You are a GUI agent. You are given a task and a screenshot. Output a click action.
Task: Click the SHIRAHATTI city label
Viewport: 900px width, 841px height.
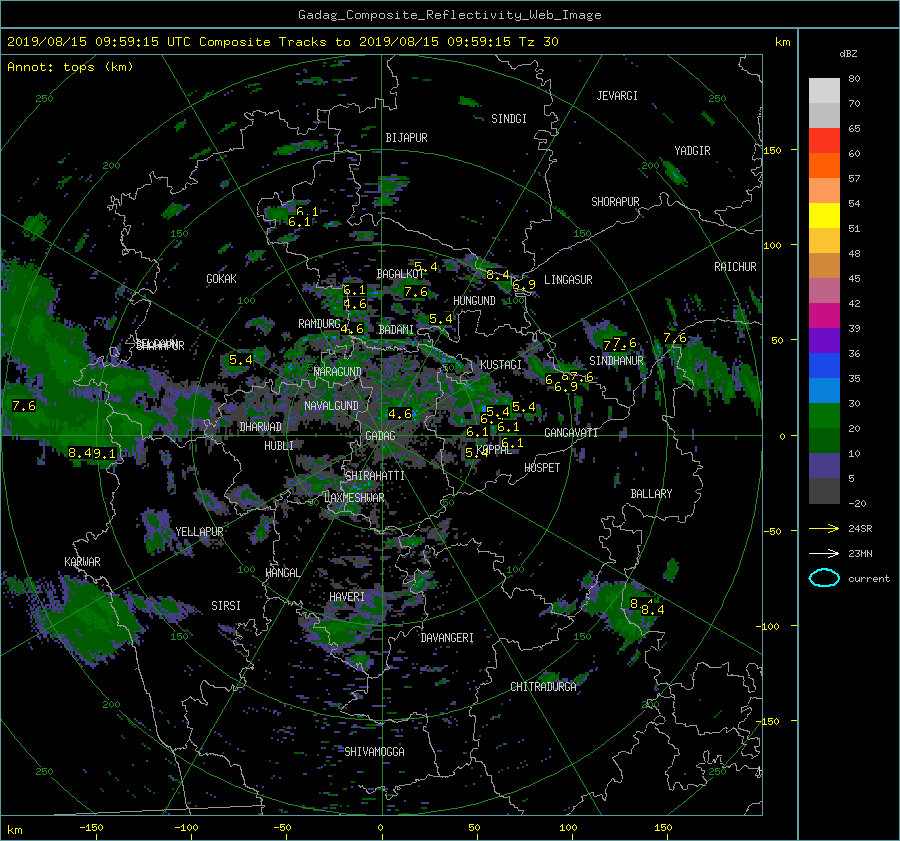375,476
